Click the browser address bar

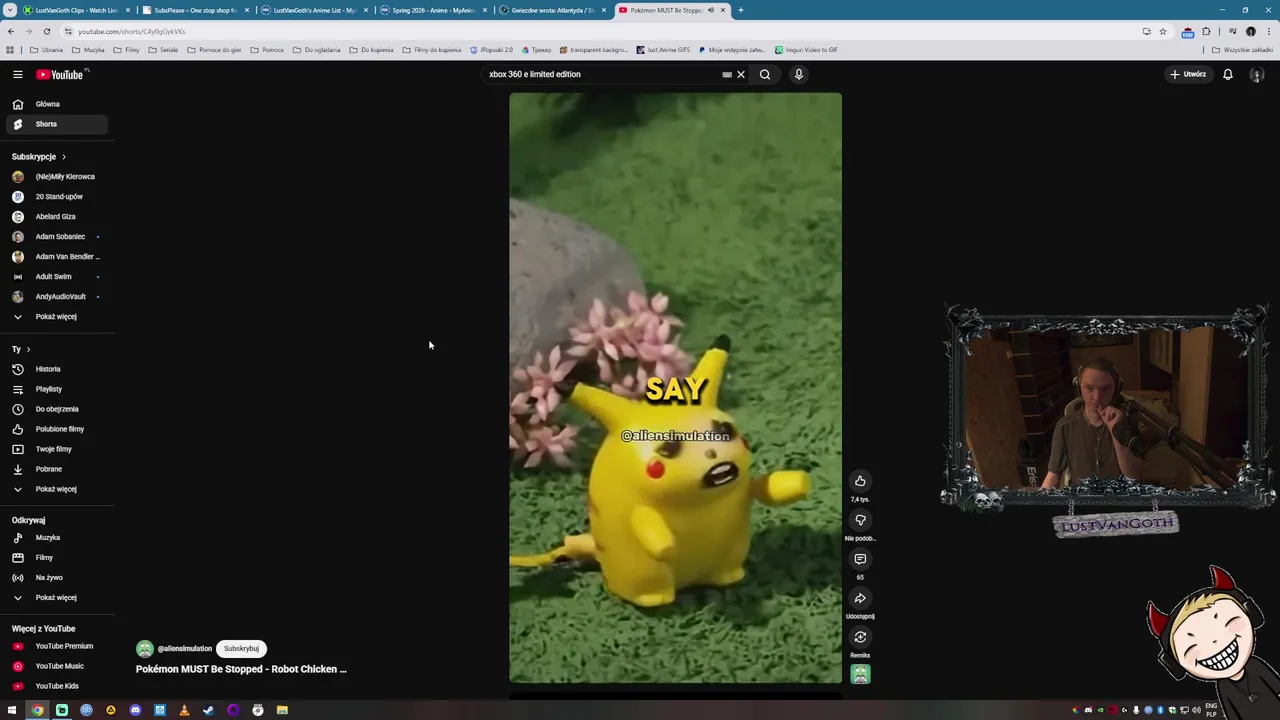click(600, 31)
